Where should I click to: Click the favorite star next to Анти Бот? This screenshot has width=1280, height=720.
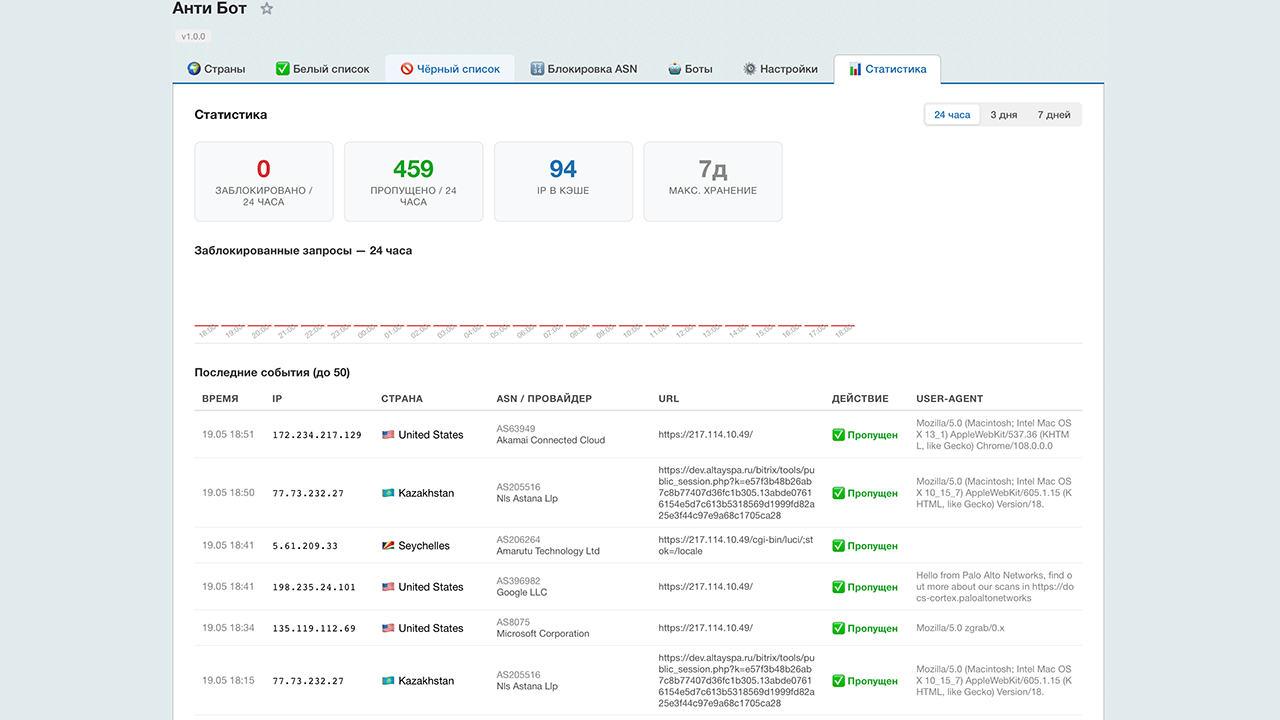click(267, 9)
